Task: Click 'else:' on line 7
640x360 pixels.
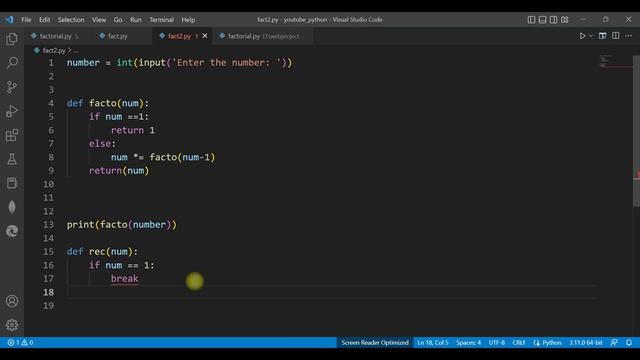Action: pyautogui.click(x=102, y=144)
